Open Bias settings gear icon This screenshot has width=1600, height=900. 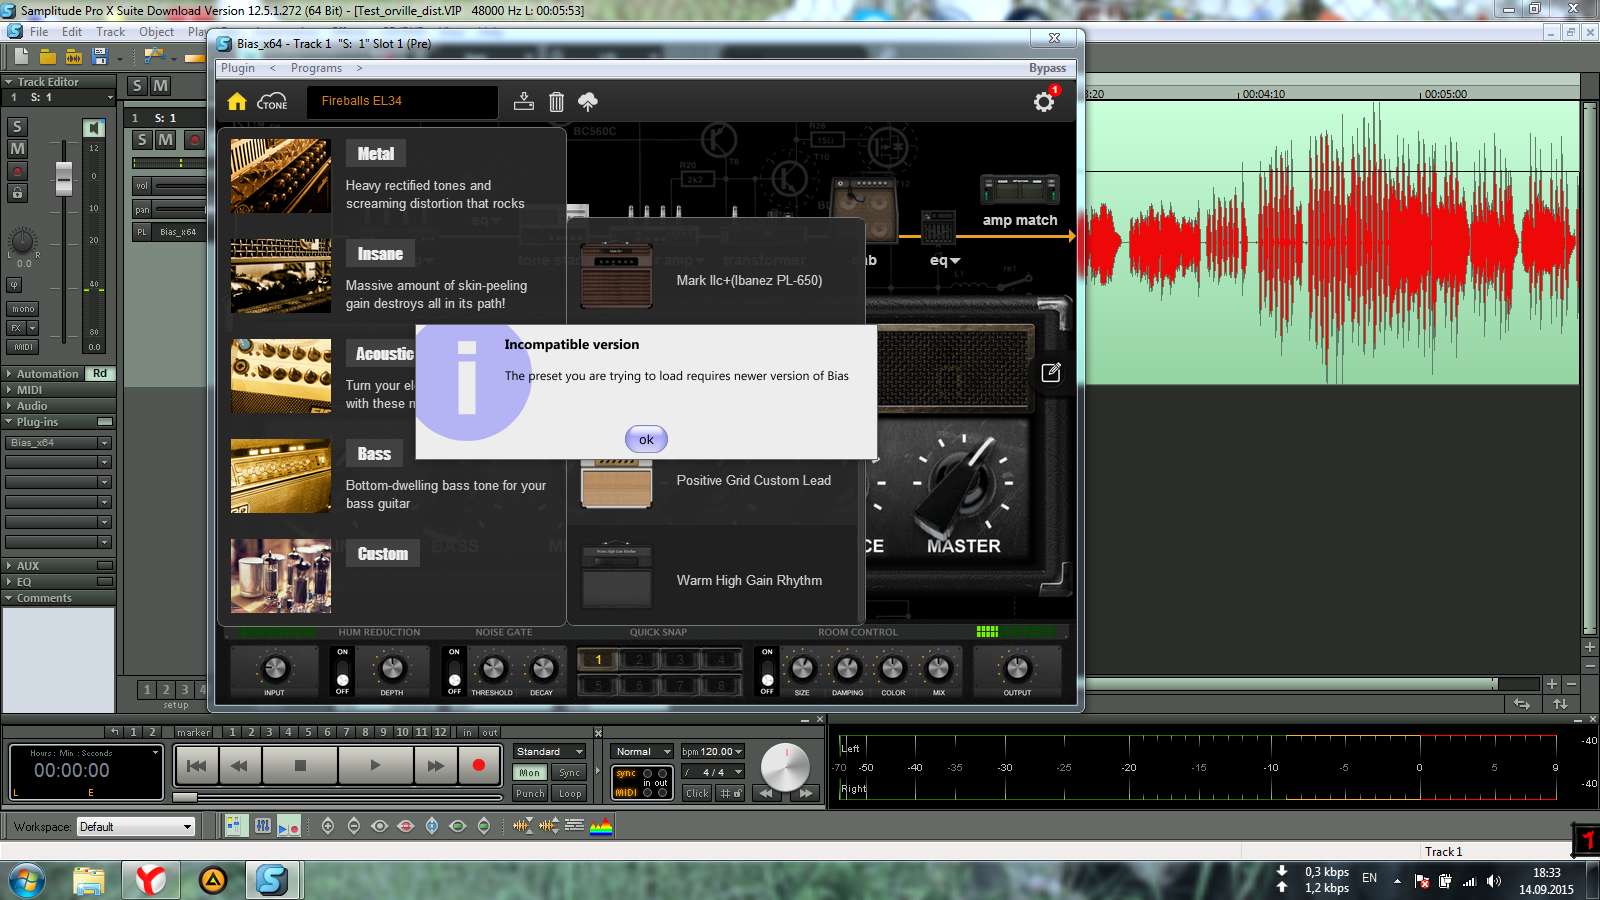1044,101
